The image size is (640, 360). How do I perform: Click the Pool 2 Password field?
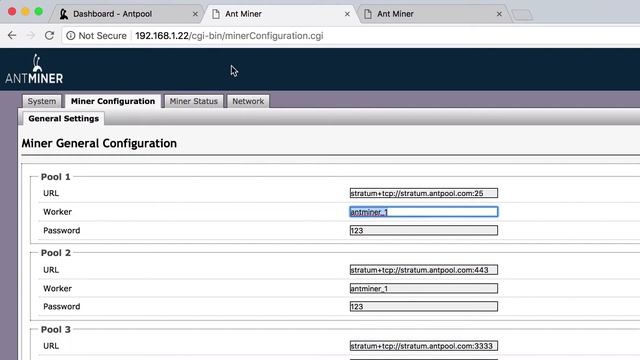[x=424, y=306]
